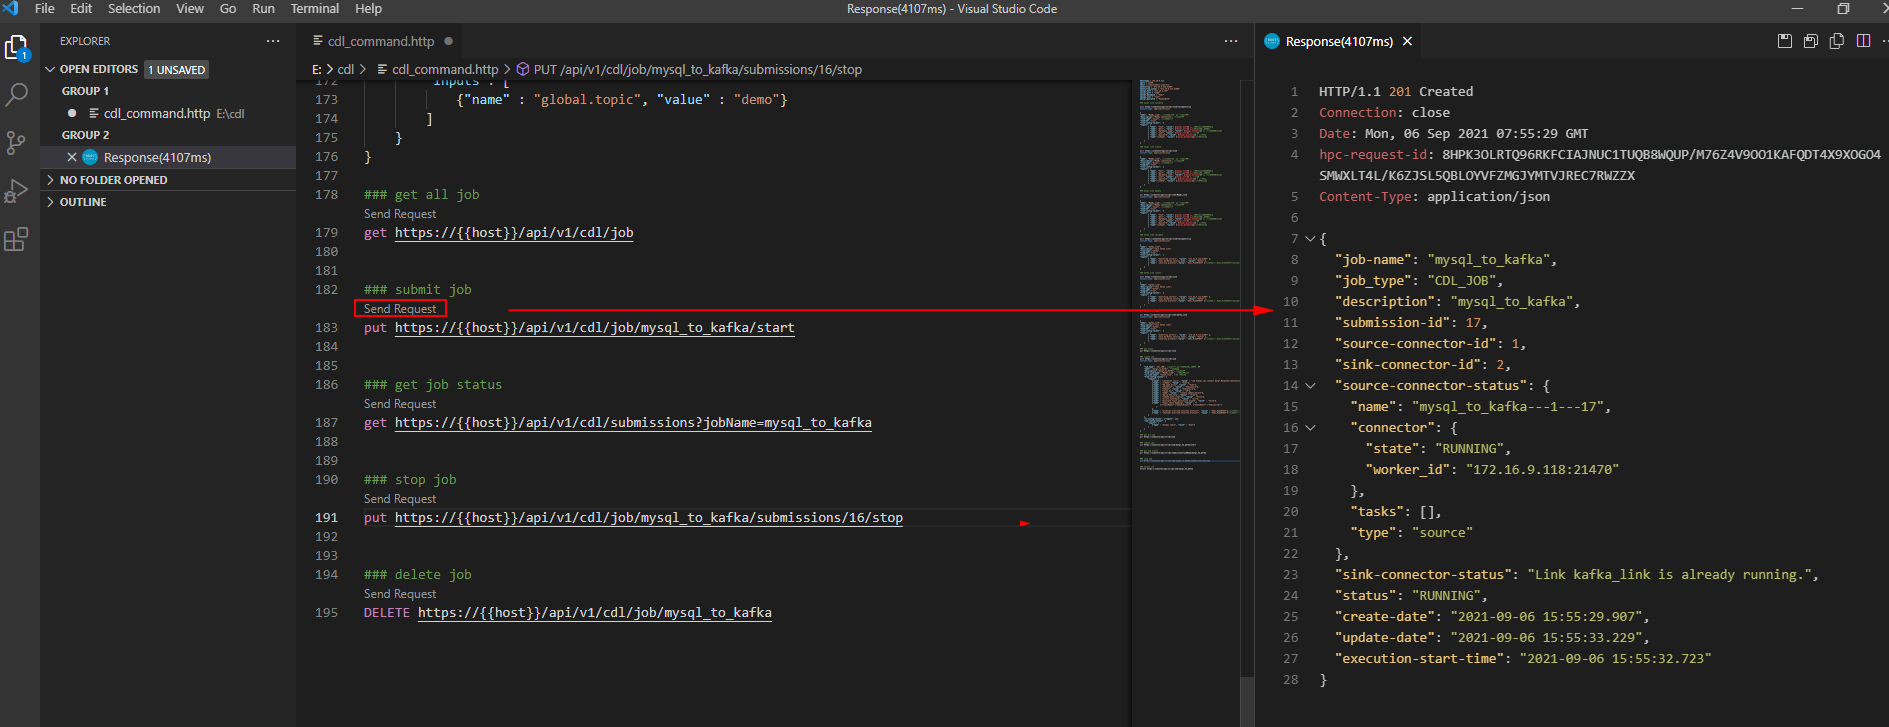Collapse the Open Editors section
This screenshot has height=727, width=1889.
coord(50,69)
